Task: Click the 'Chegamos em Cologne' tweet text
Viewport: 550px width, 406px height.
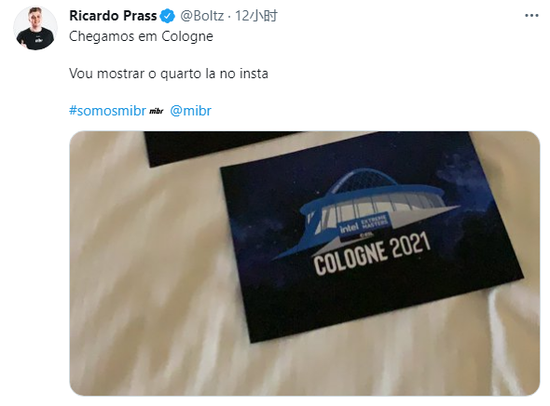Action: [141, 36]
